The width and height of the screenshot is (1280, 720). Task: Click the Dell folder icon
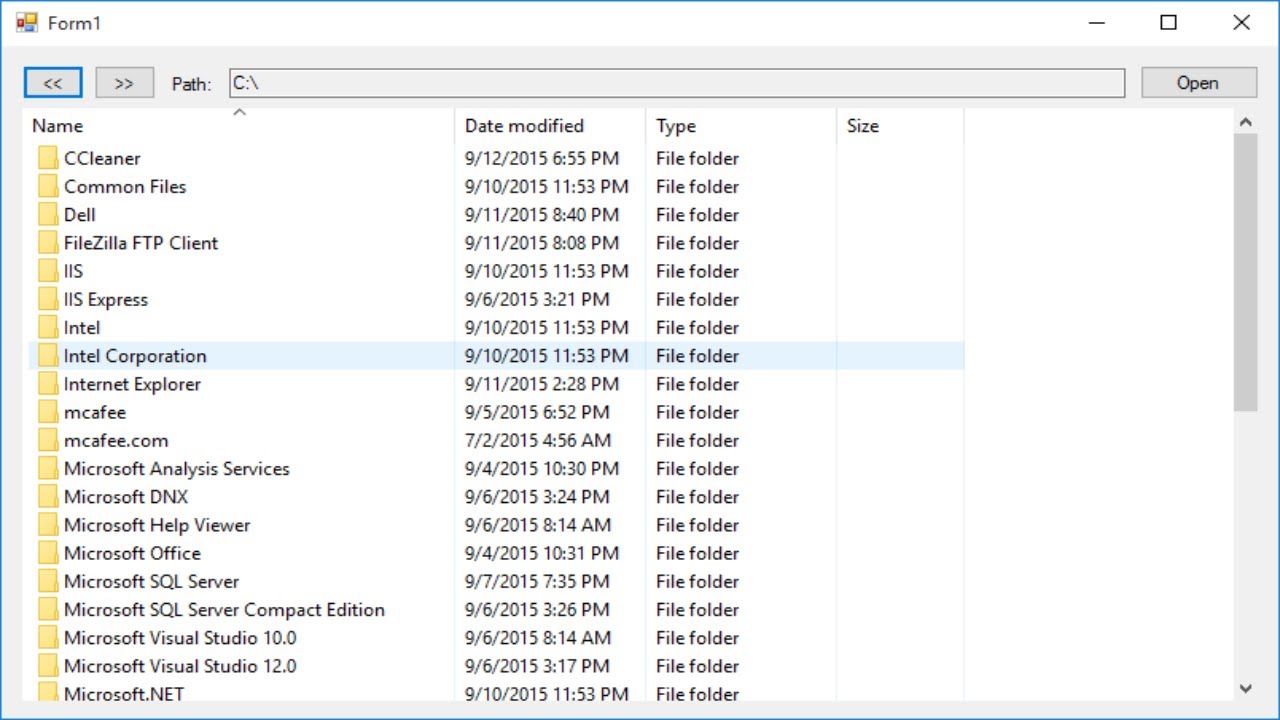tap(48, 214)
